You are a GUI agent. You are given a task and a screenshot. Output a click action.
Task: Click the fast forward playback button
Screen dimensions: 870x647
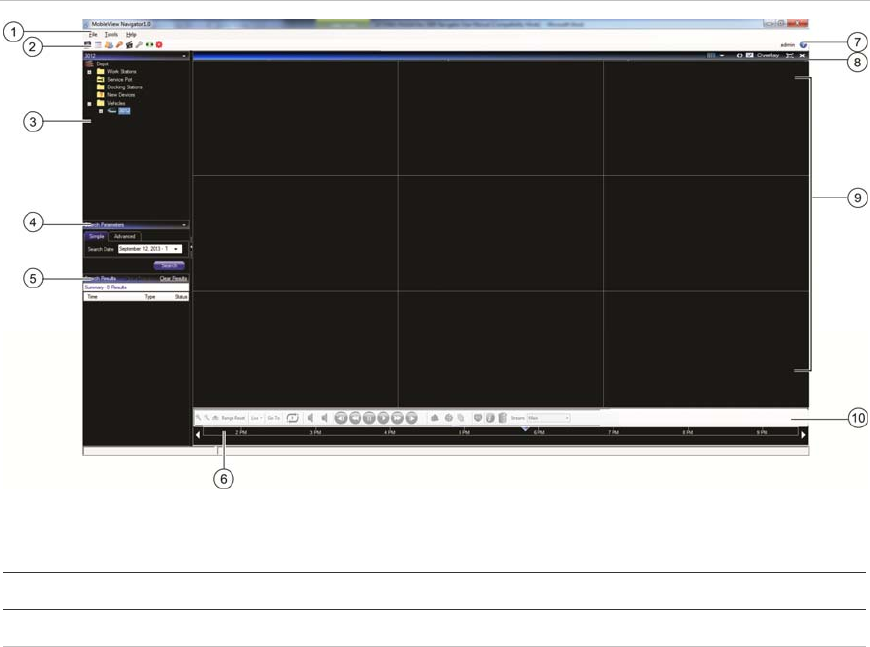[x=397, y=418]
